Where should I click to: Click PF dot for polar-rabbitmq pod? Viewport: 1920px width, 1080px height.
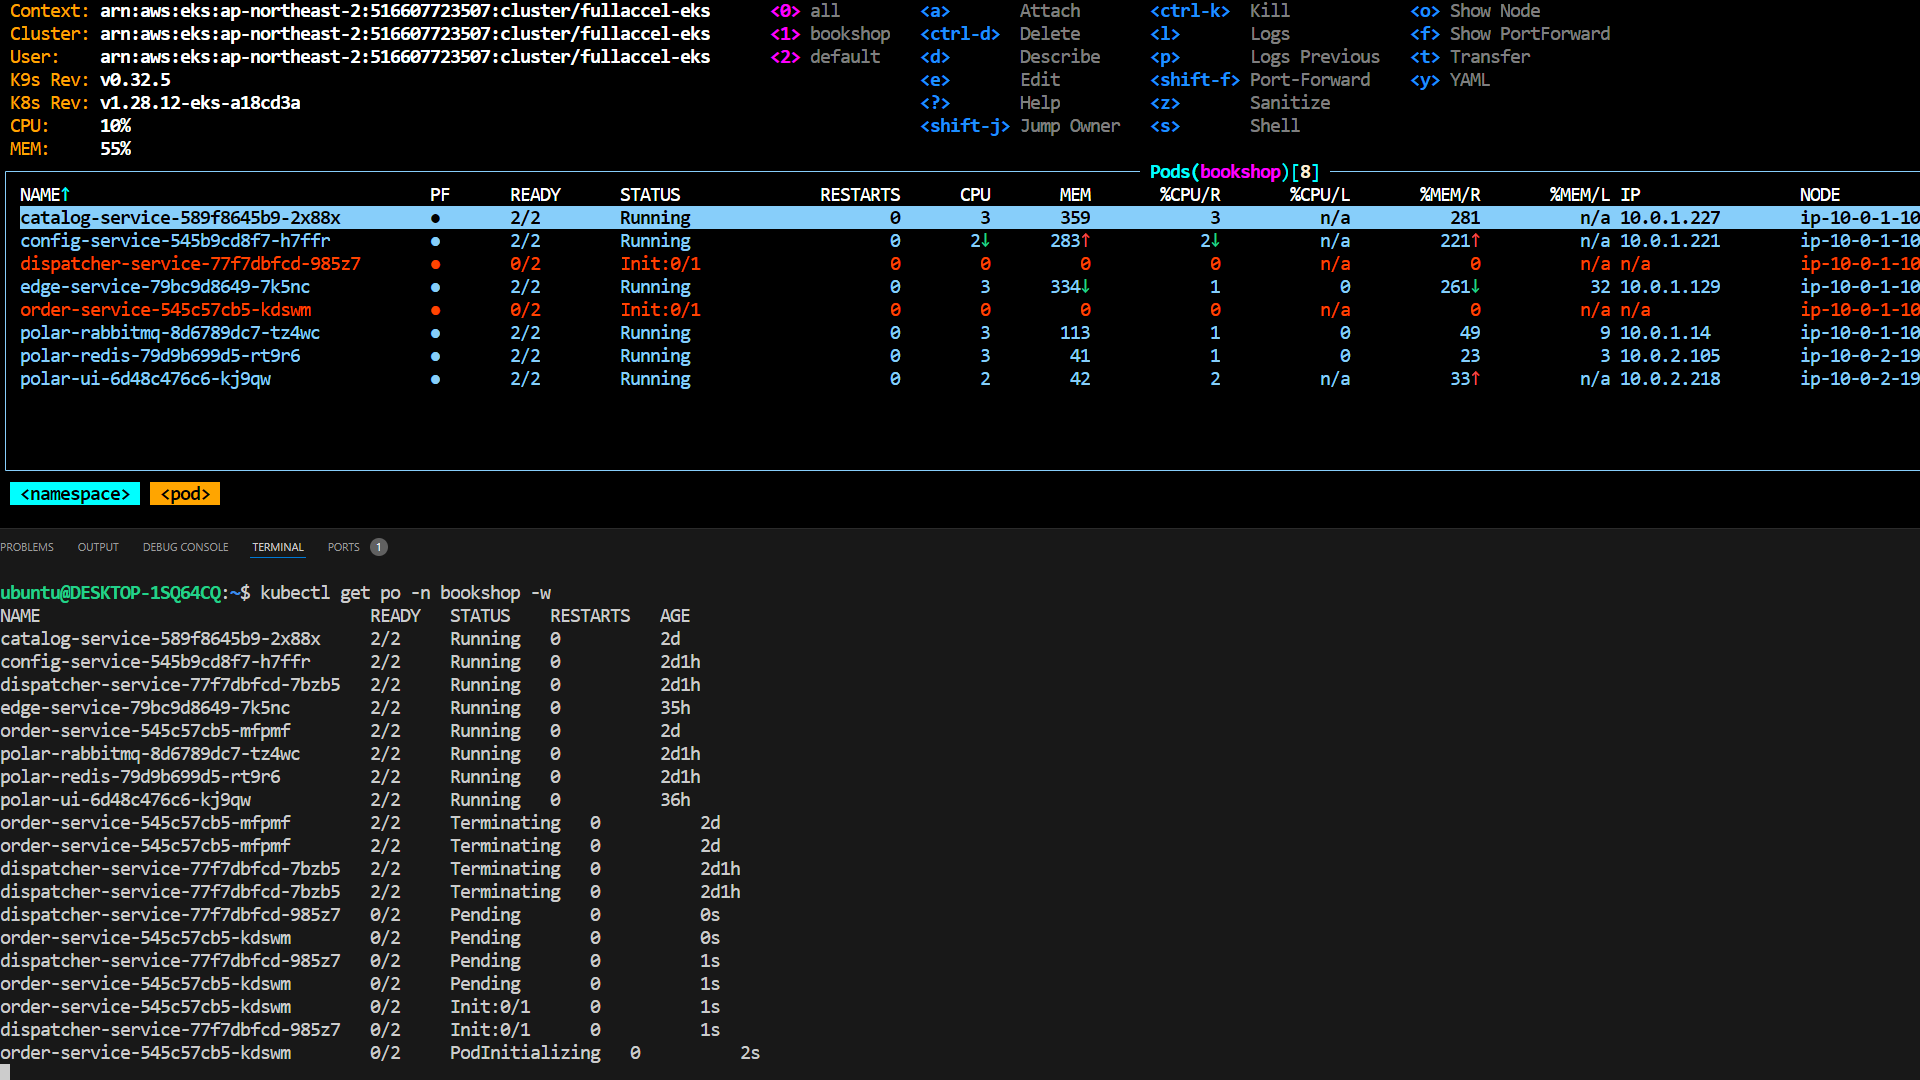pyautogui.click(x=435, y=333)
